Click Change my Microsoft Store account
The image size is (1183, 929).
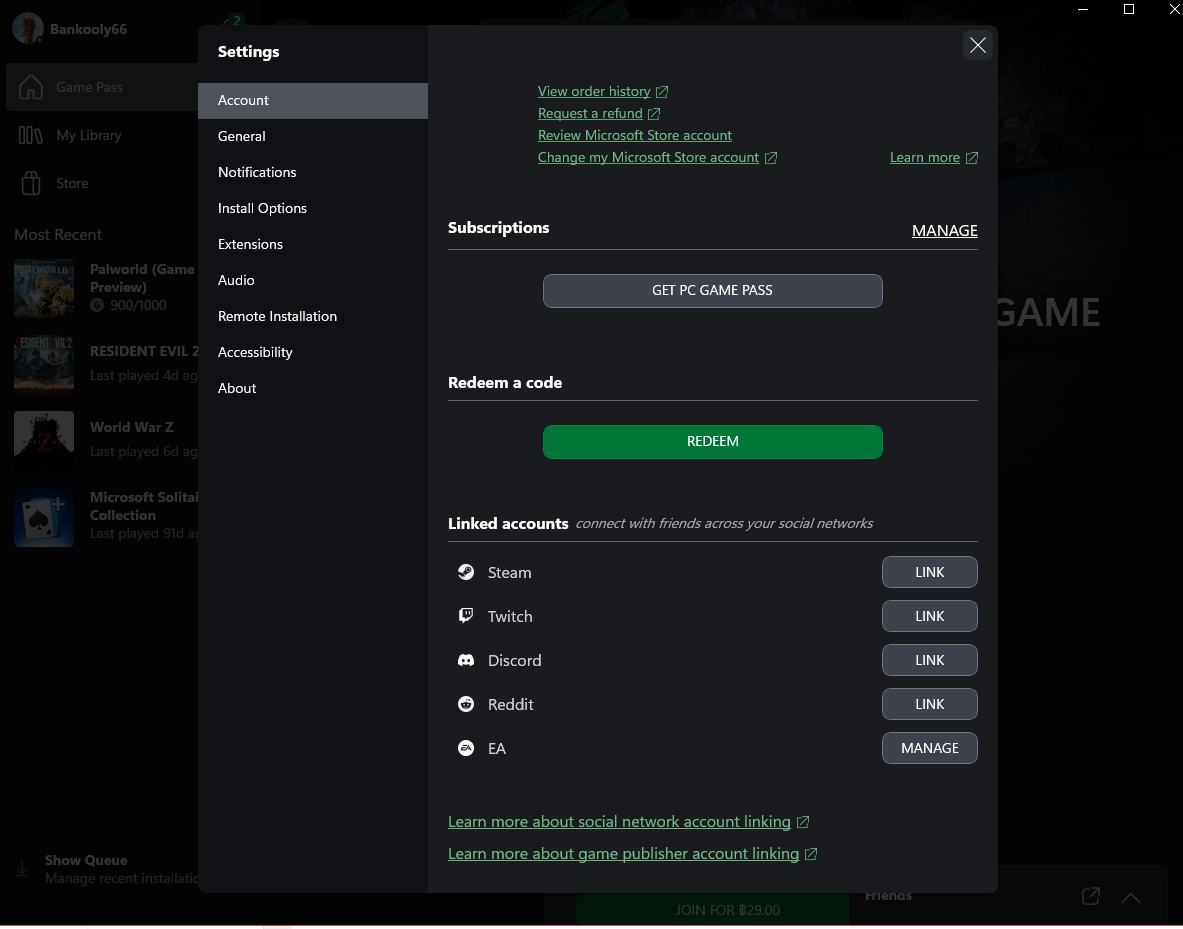(x=648, y=157)
